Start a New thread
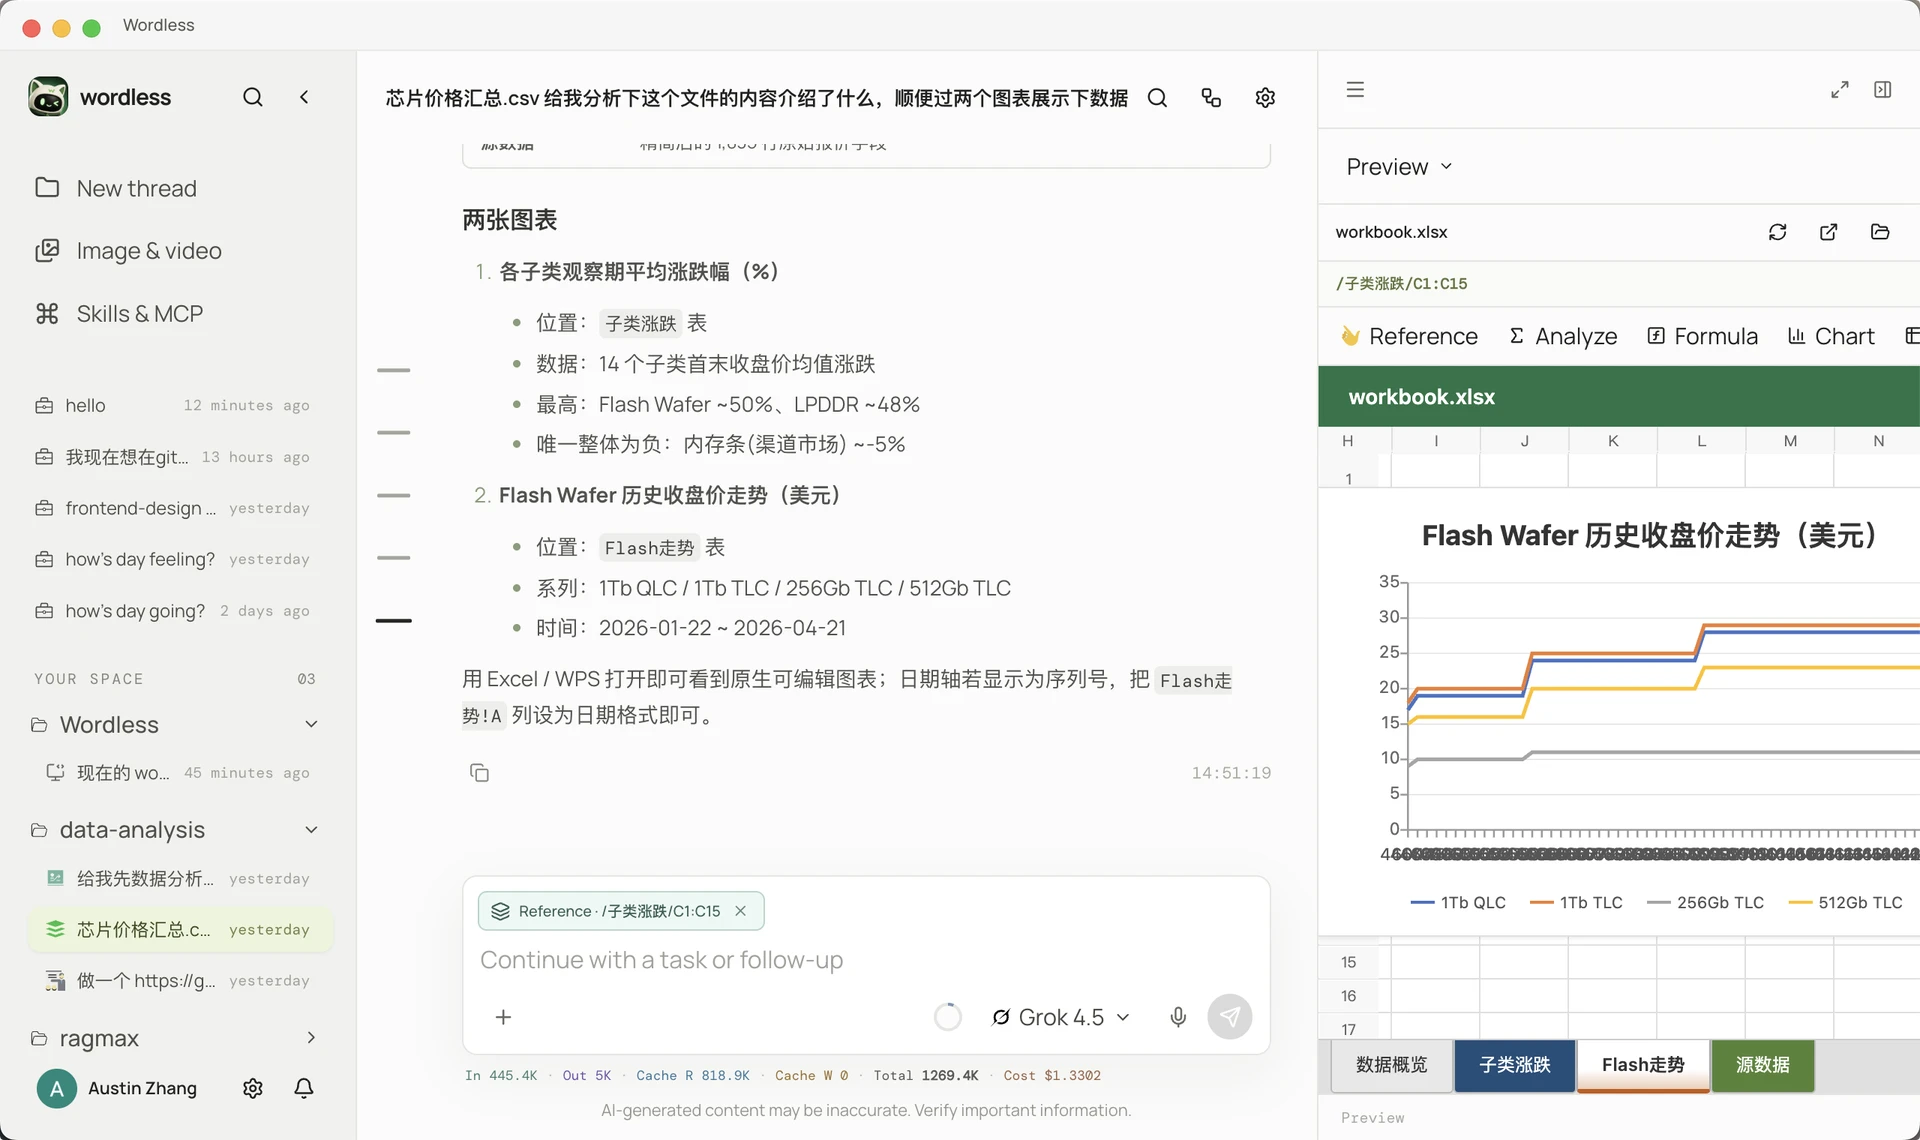Screen dimensions: 1920x1140 [x=116, y=188]
